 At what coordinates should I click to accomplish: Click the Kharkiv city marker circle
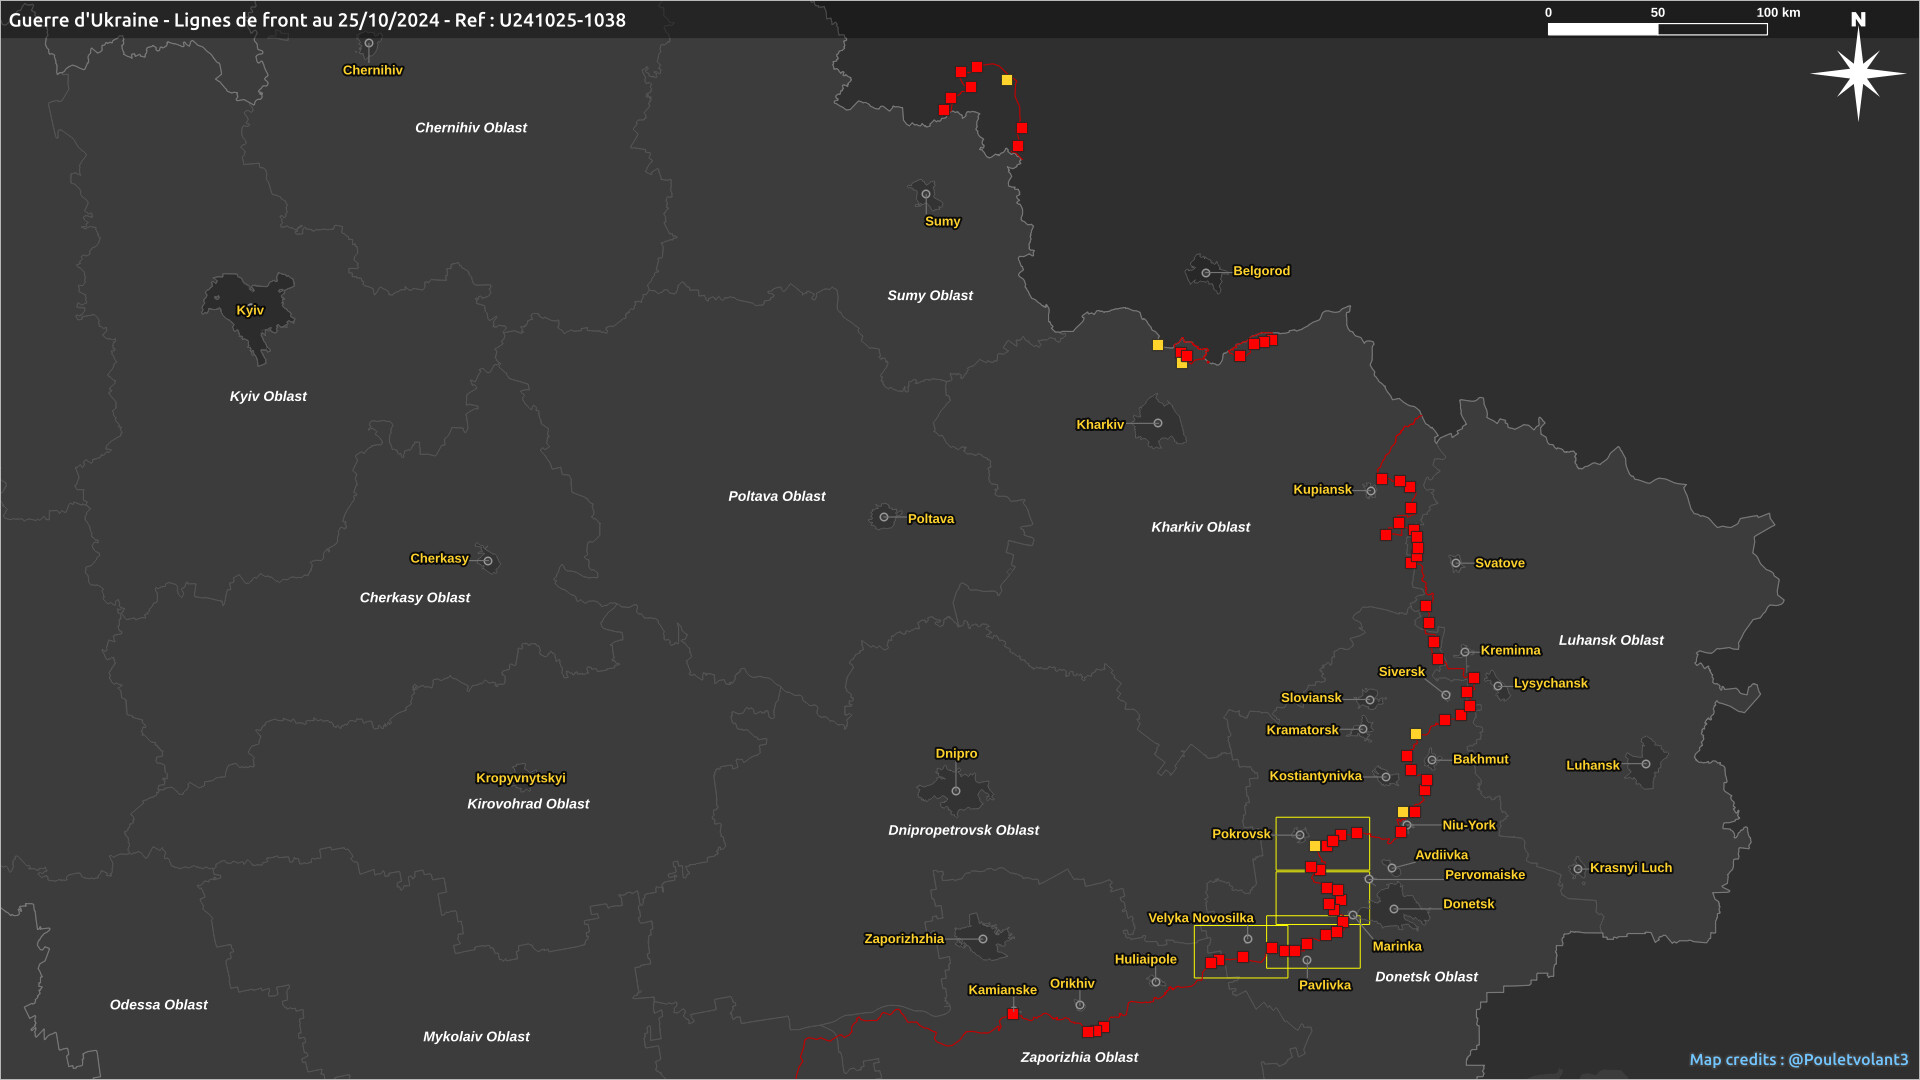pos(1158,423)
